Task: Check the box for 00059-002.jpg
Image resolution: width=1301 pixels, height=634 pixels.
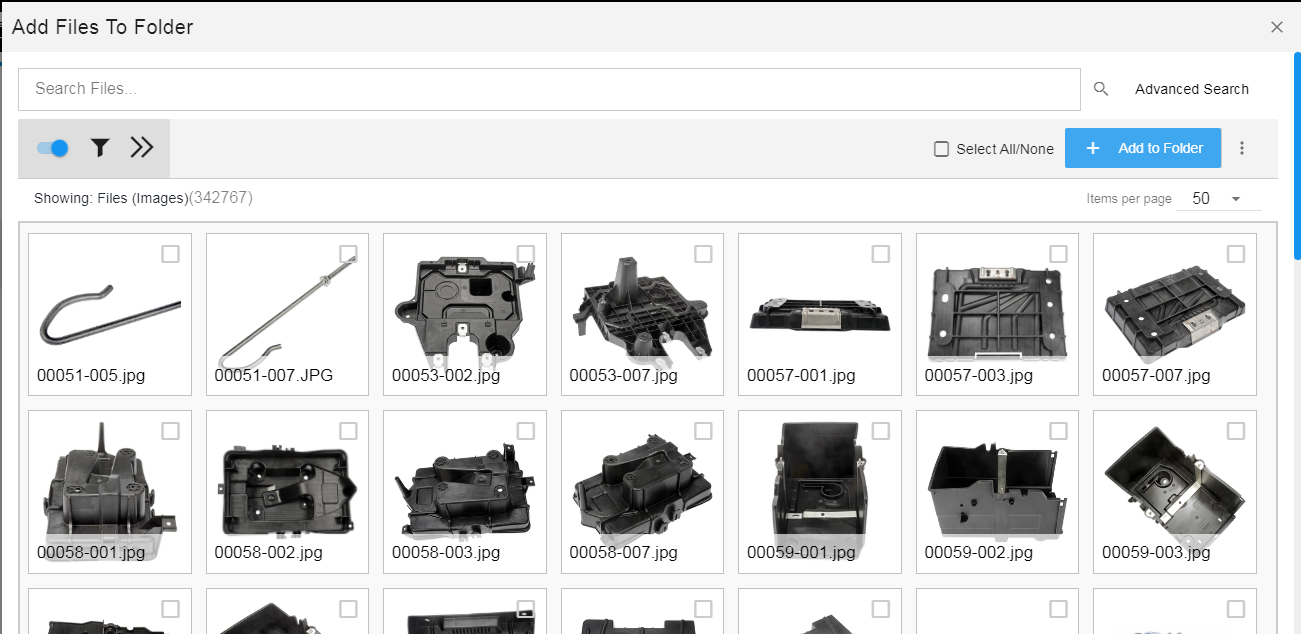Action: [1058, 431]
